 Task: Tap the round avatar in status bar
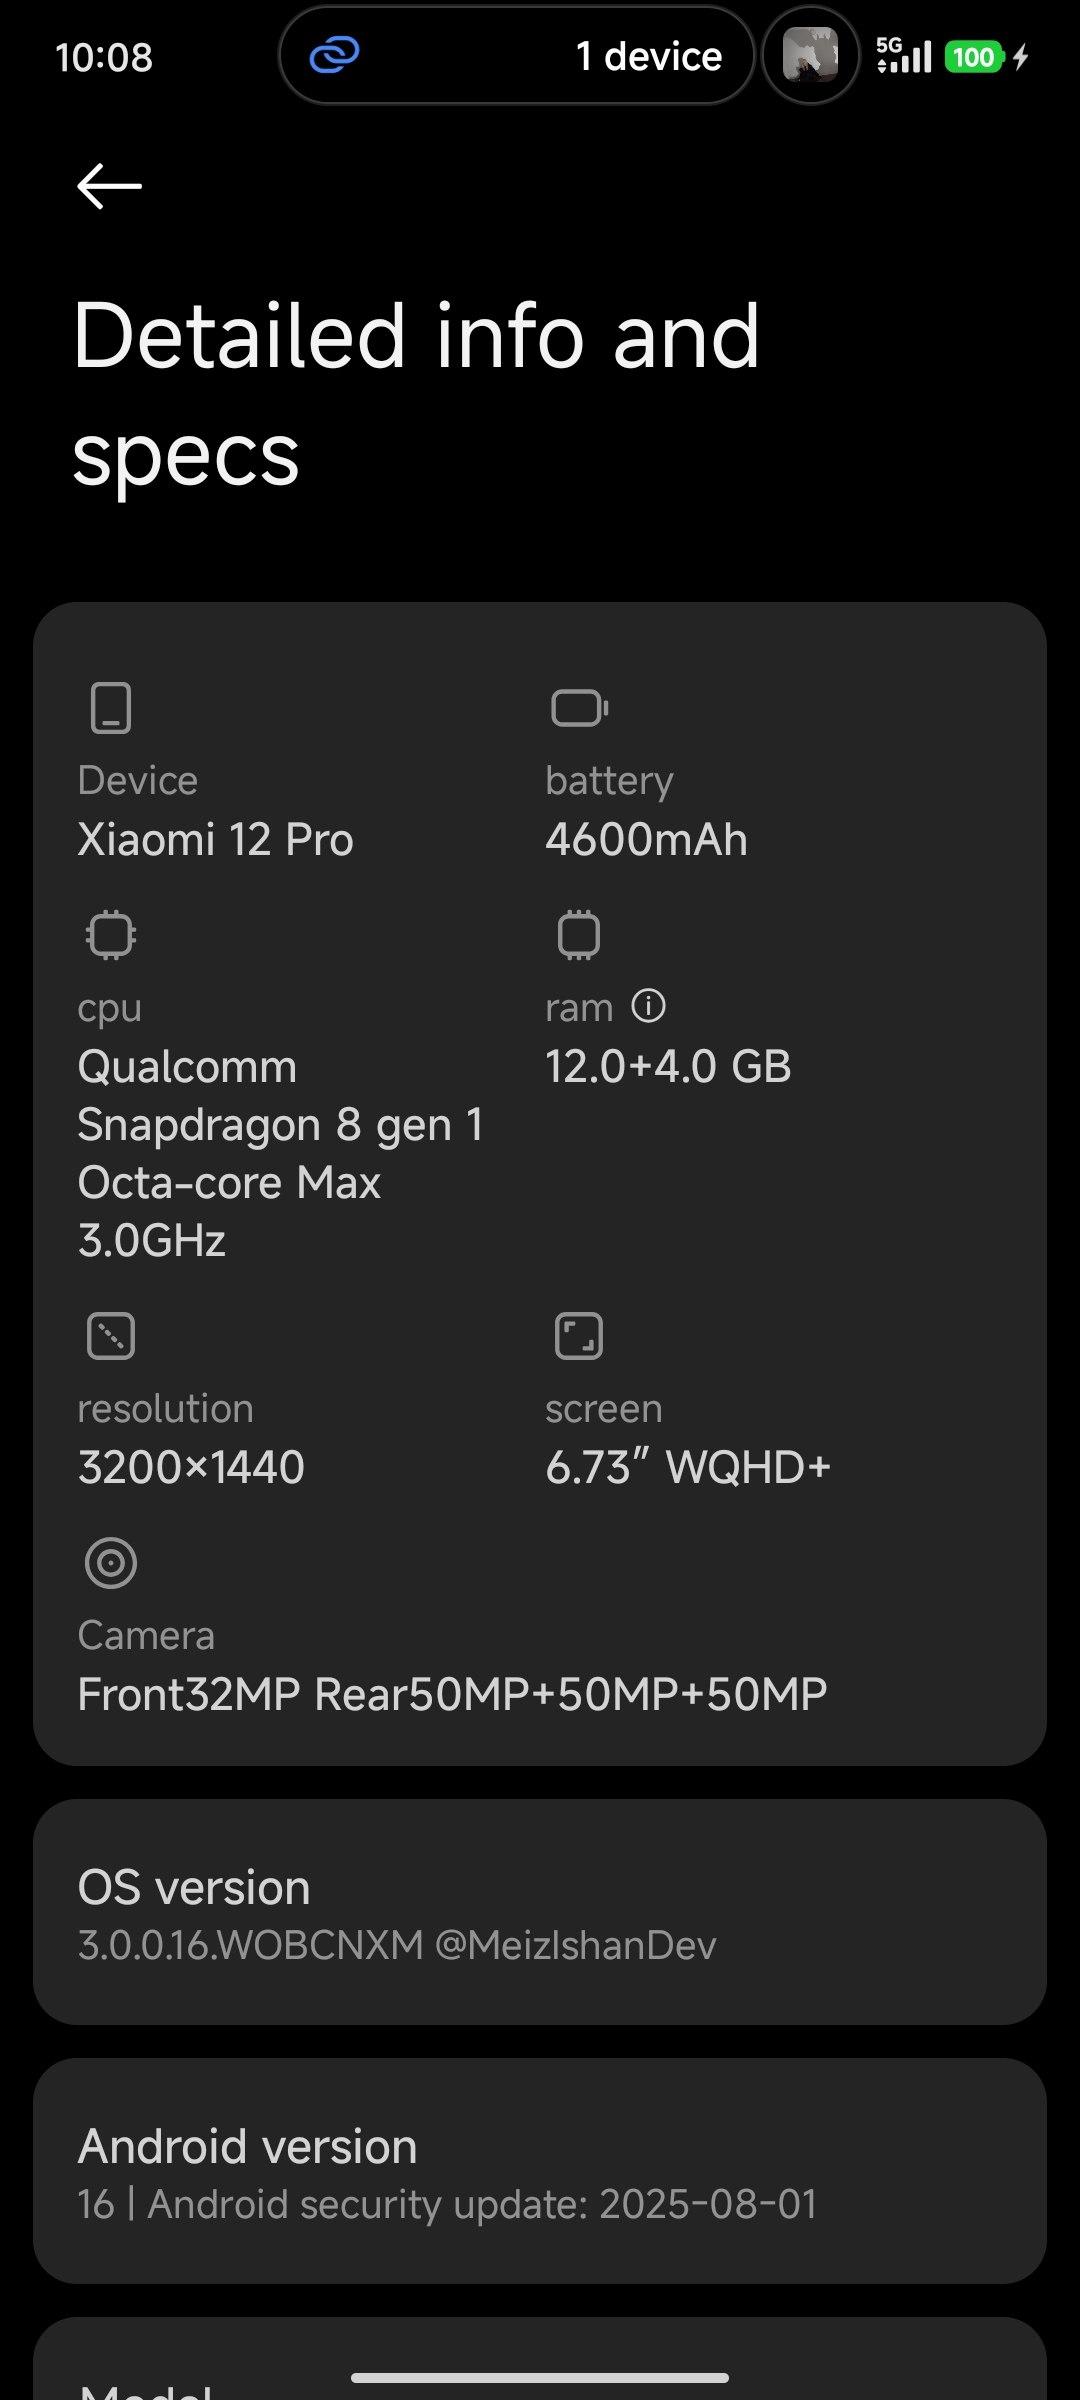pos(810,56)
